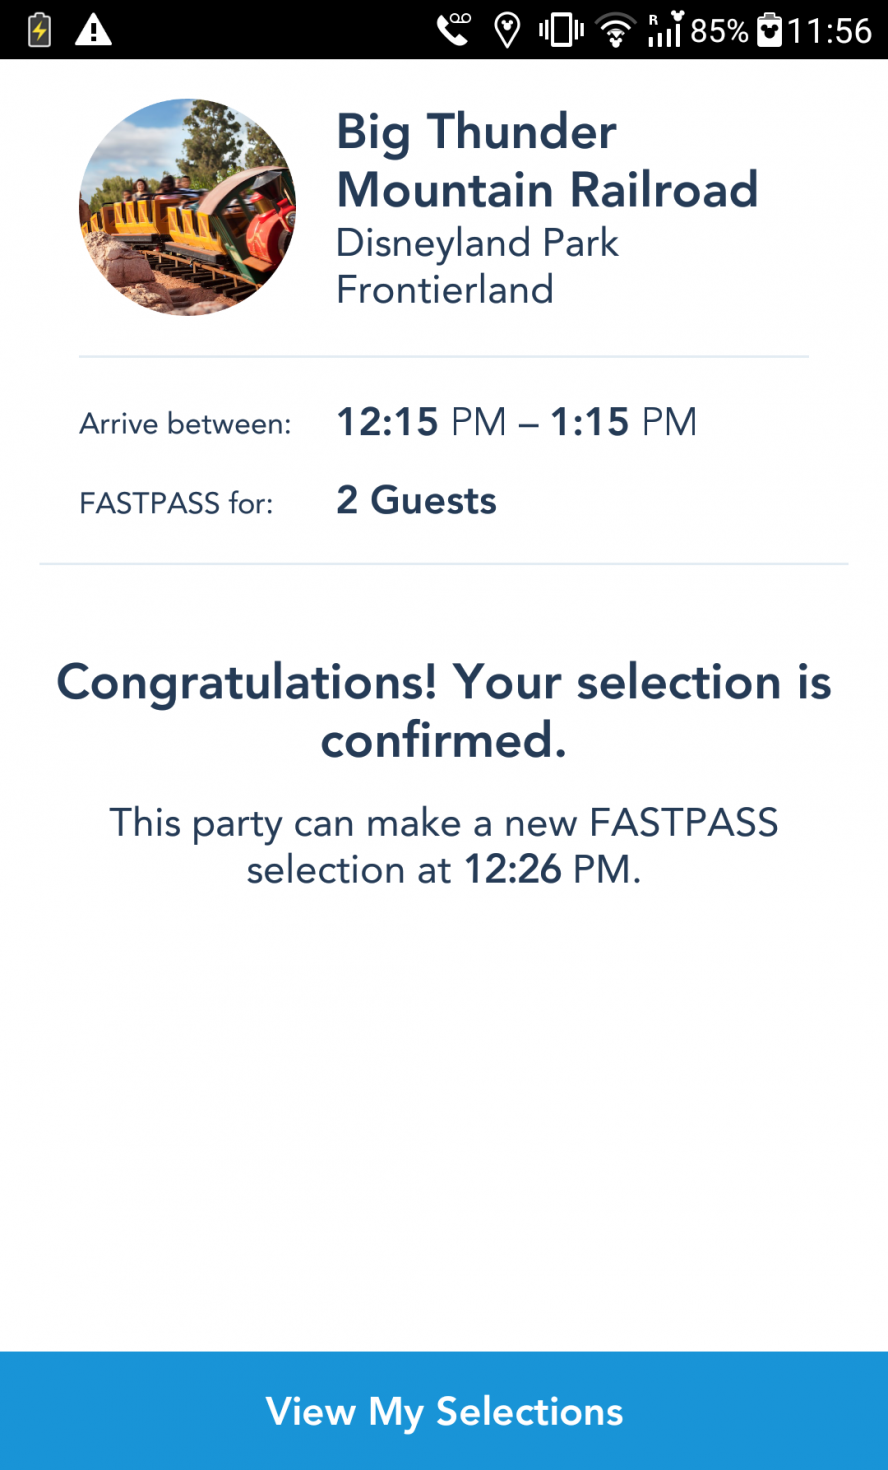This screenshot has height=1470, width=888.
Task: Tap the voicemail call icon in status bar
Action: tap(454, 29)
